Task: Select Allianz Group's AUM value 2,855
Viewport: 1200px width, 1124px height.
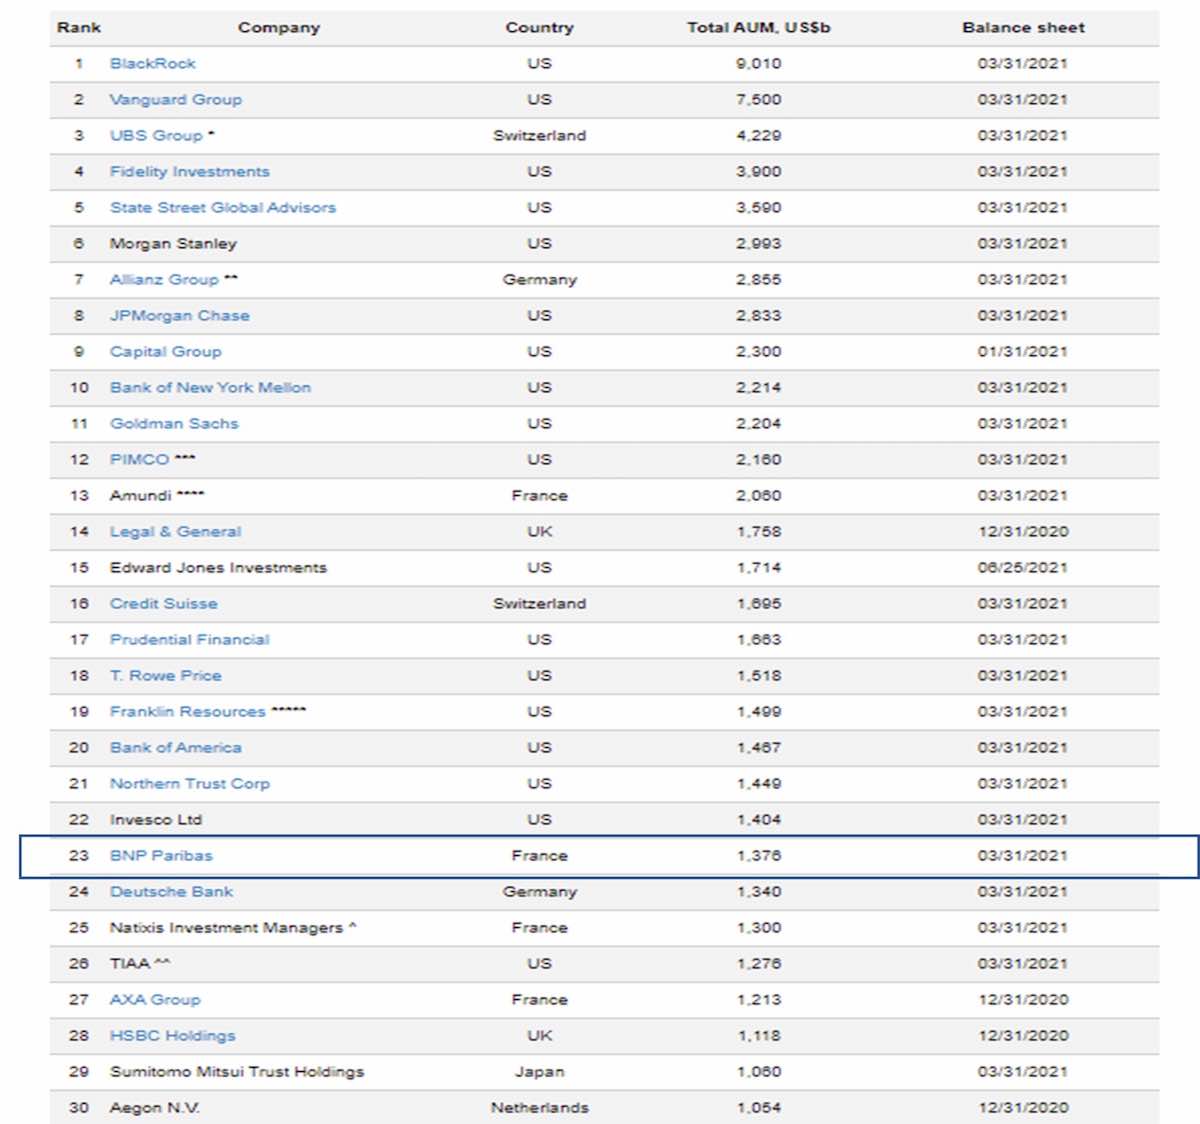Action: [759, 279]
